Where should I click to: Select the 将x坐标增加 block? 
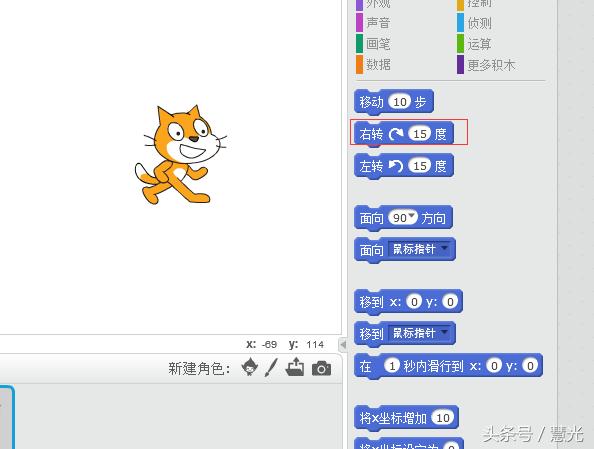pos(406,418)
